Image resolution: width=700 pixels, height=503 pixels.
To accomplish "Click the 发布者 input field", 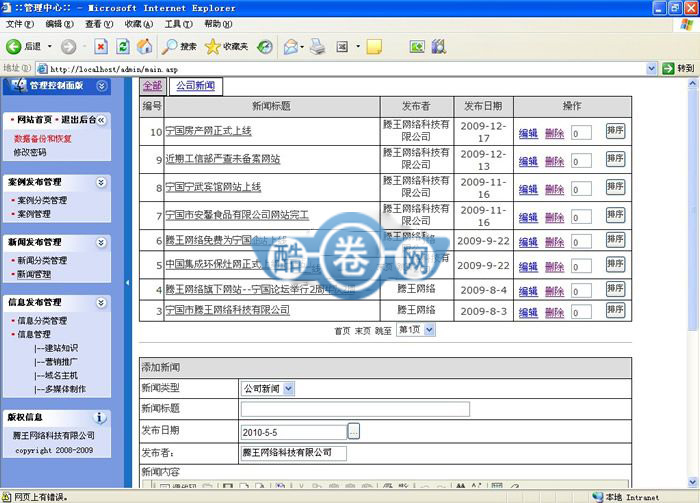I will pos(294,453).
